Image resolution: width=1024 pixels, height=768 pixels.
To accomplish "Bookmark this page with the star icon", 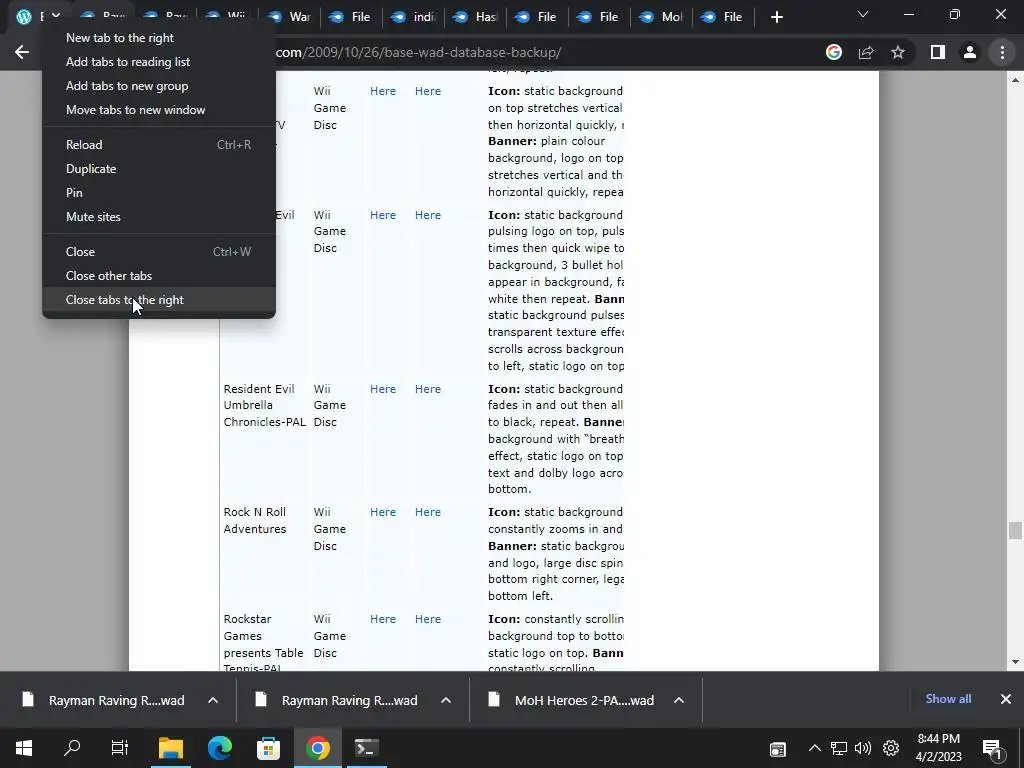I will point(898,52).
